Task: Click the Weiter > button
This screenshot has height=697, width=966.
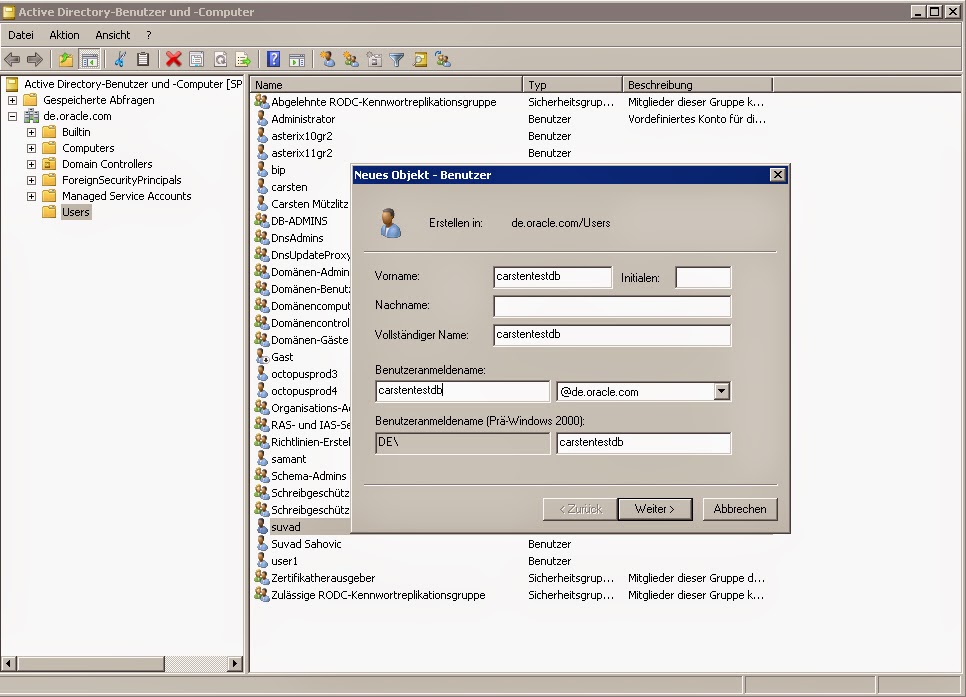Action: click(655, 509)
